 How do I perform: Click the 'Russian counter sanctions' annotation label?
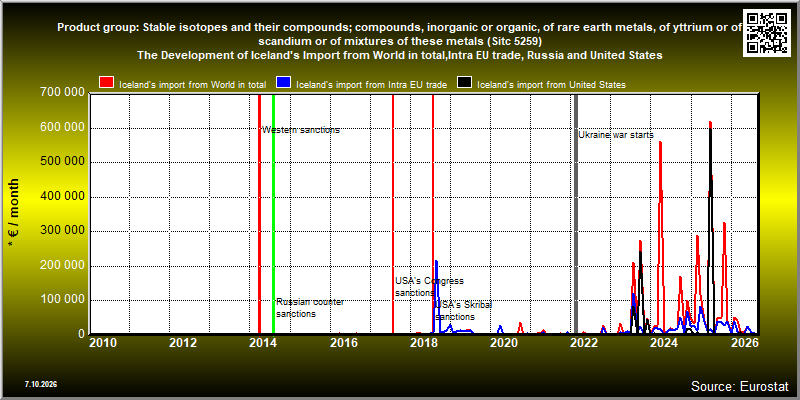pyautogui.click(x=310, y=308)
